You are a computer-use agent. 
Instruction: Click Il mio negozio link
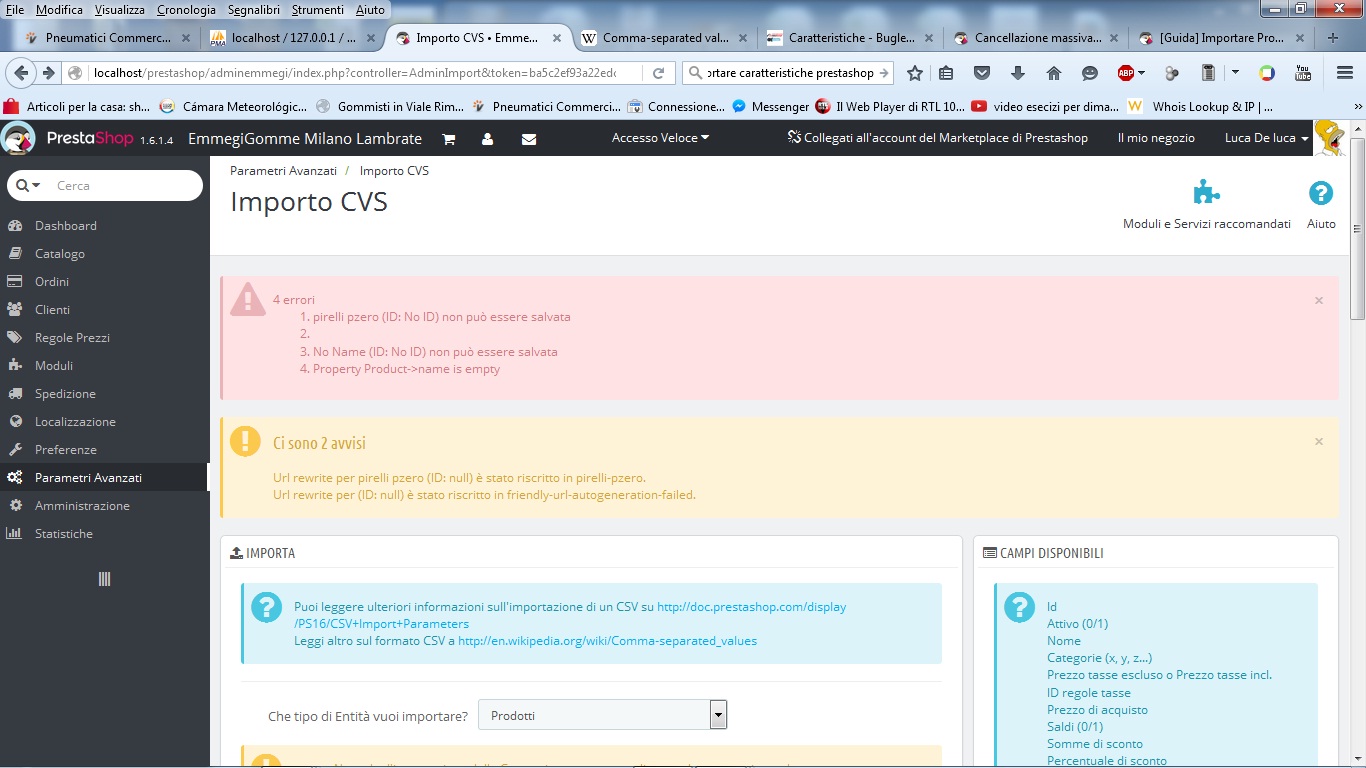point(1156,138)
